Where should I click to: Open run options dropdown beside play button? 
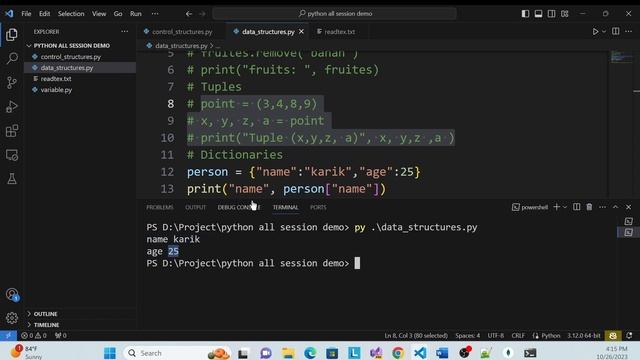coord(604,31)
